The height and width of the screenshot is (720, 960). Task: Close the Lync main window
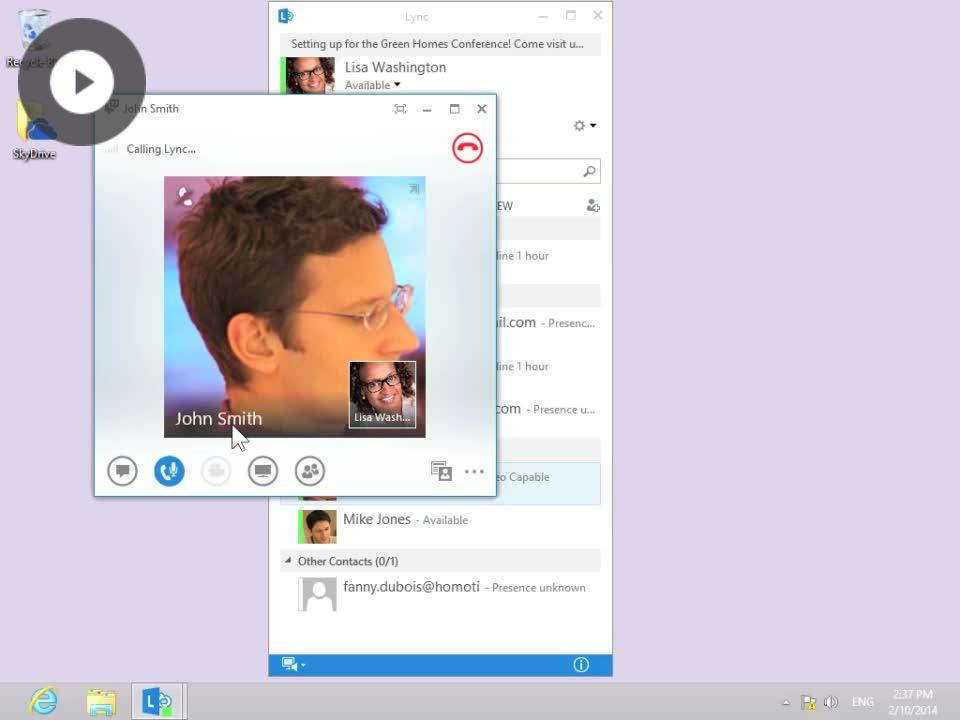point(598,15)
